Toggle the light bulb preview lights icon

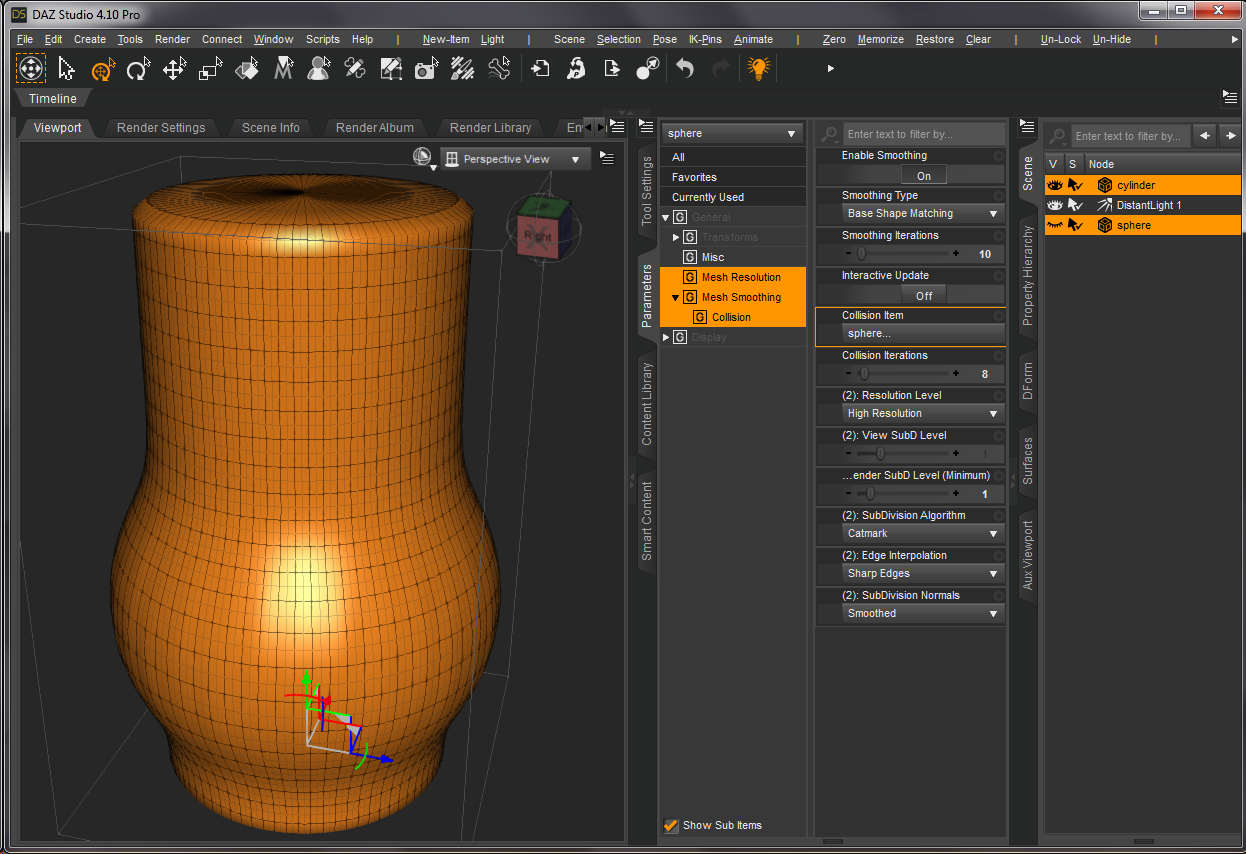point(759,69)
